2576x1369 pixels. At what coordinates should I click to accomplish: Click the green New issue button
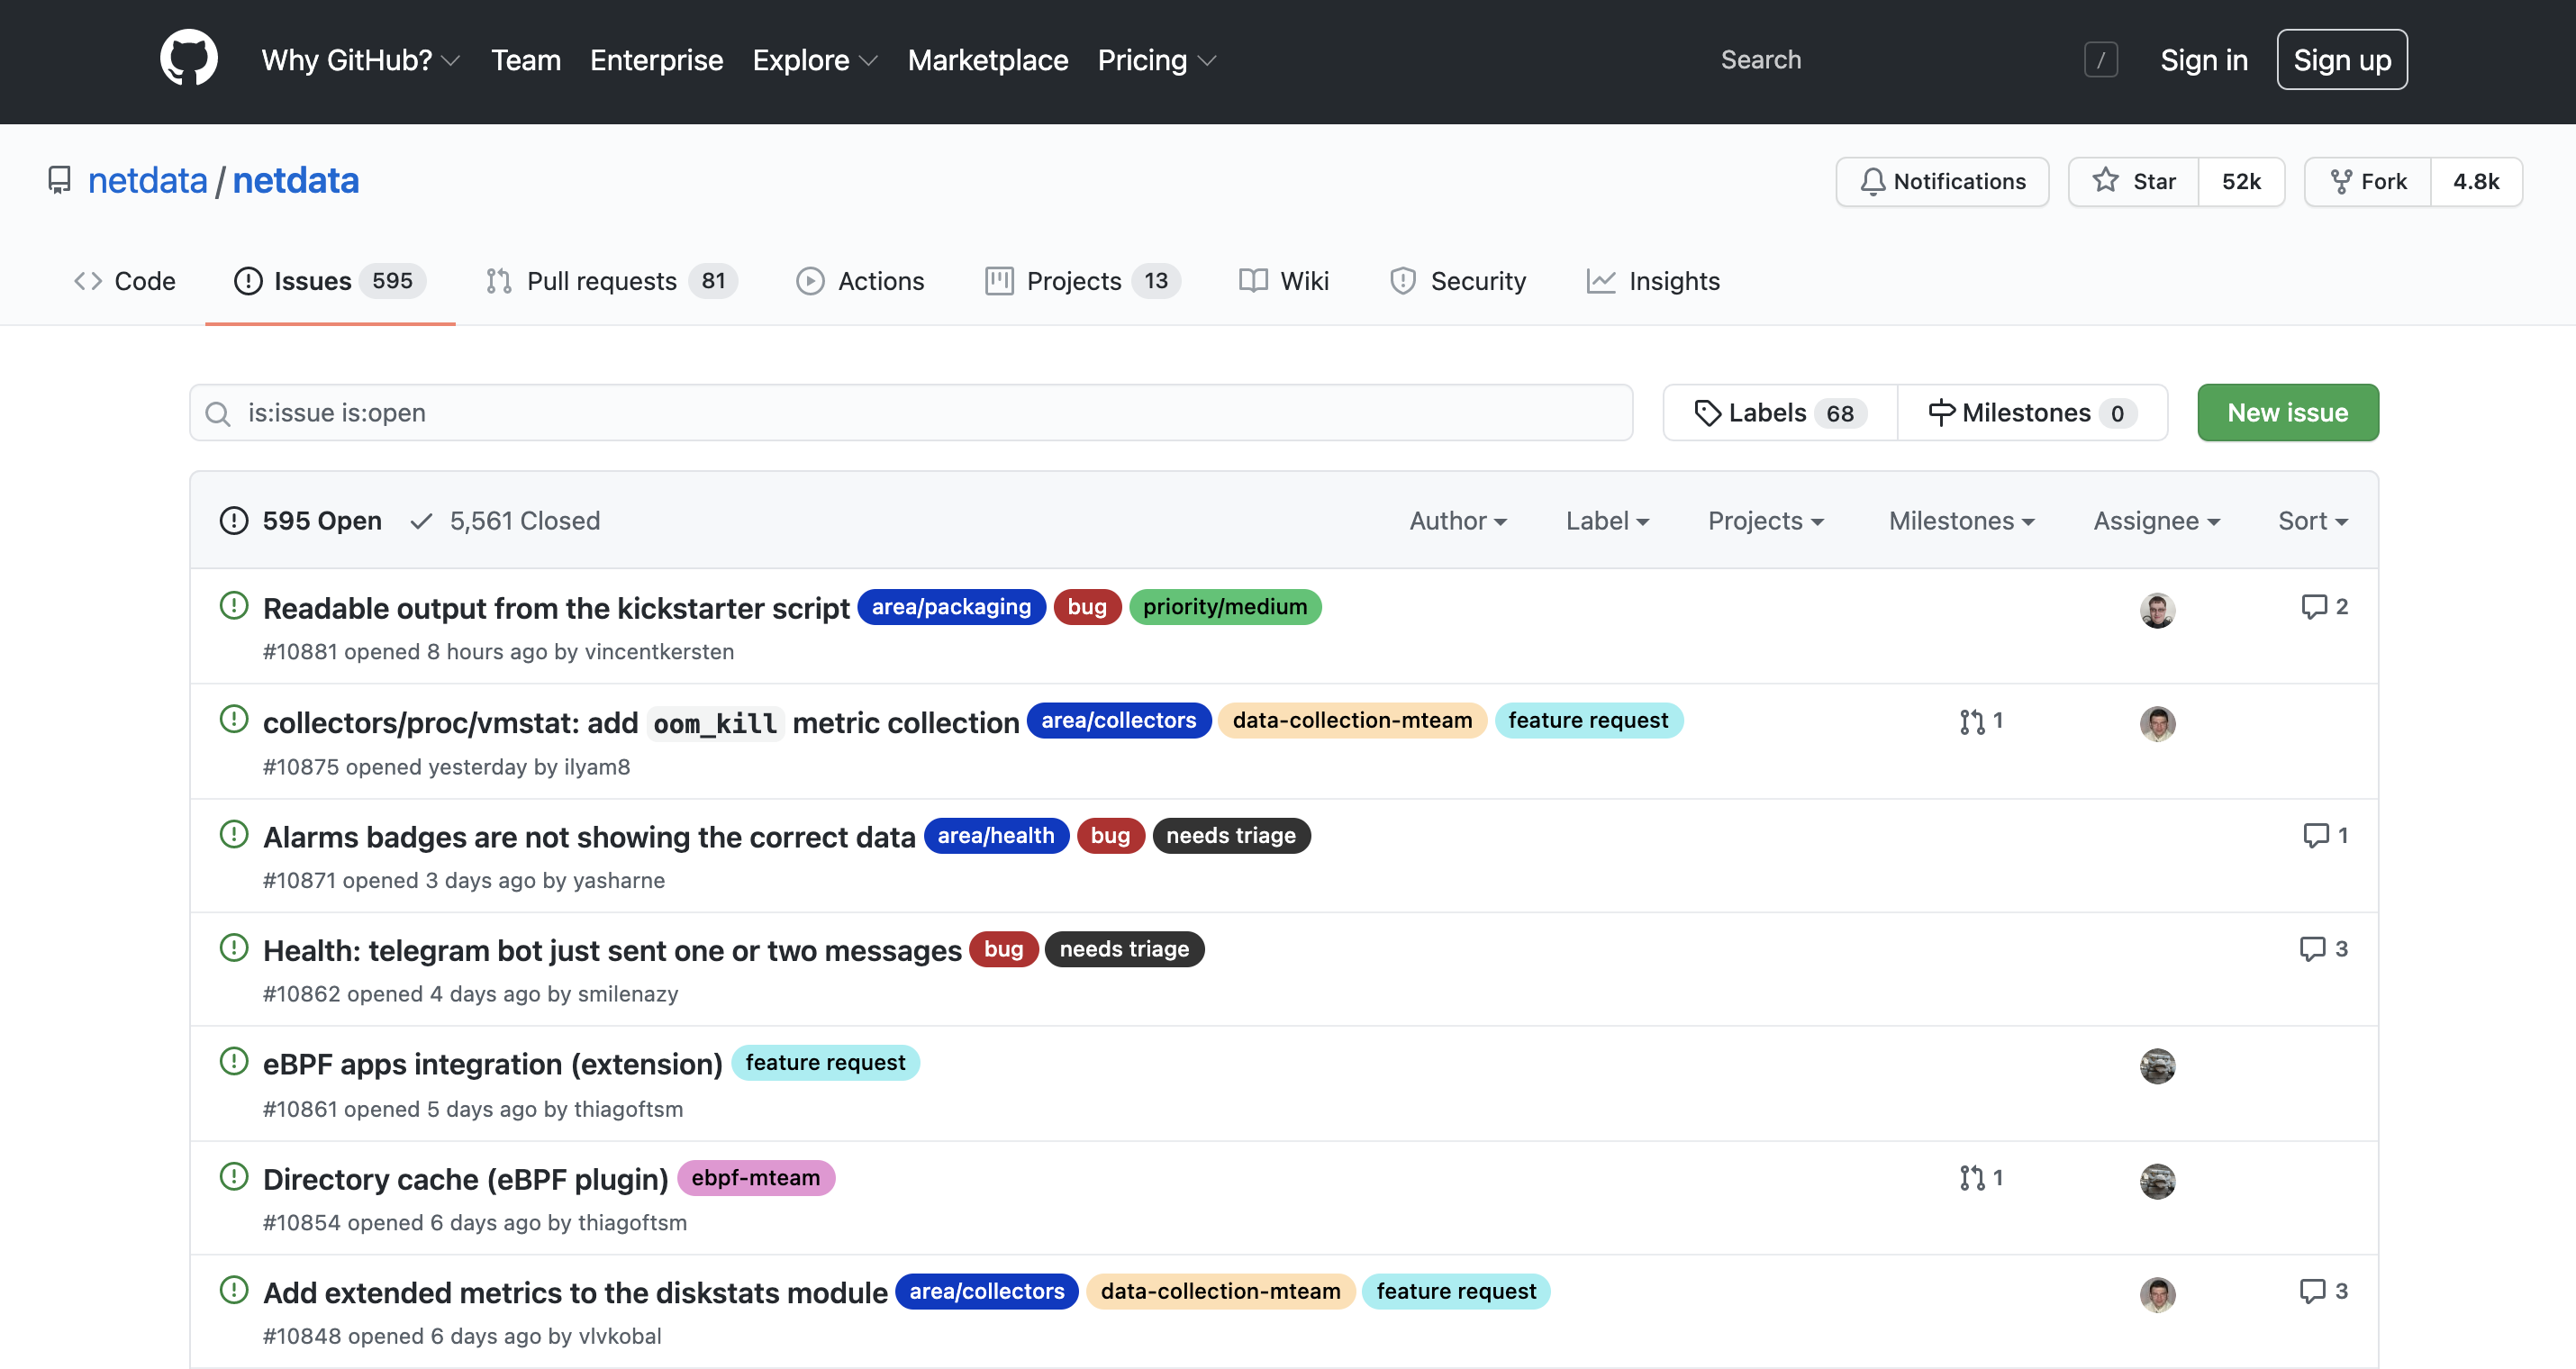[x=2286, y=413]
